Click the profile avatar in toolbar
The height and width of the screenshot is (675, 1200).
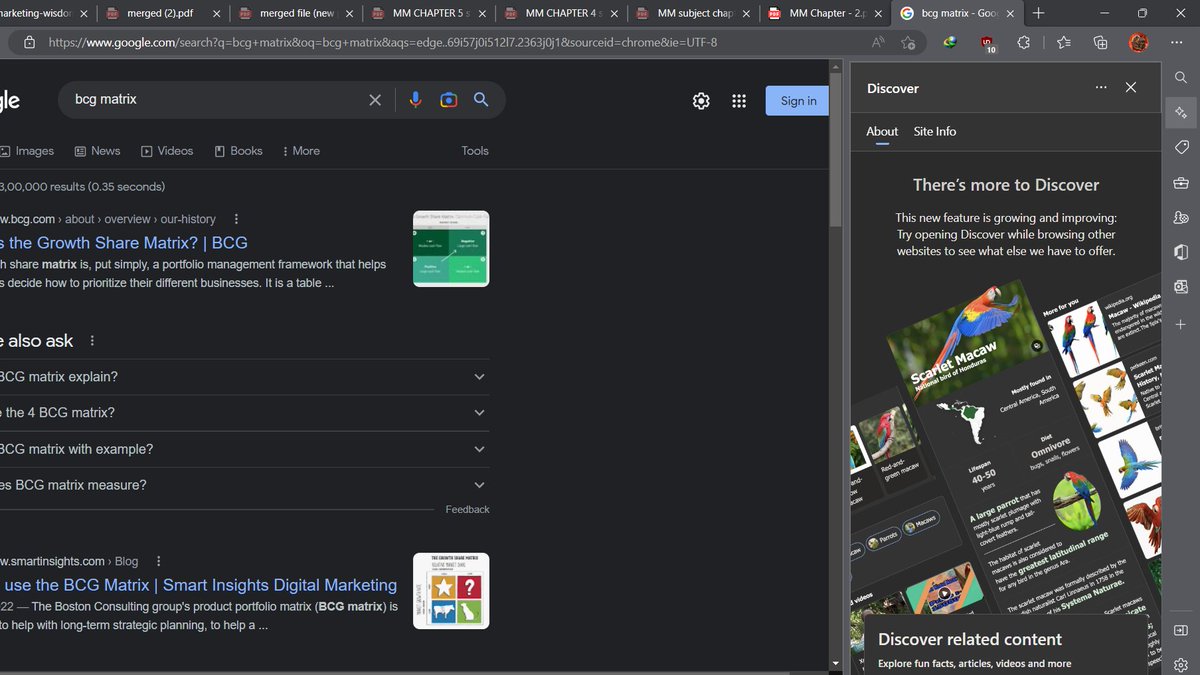point(1138,43)
